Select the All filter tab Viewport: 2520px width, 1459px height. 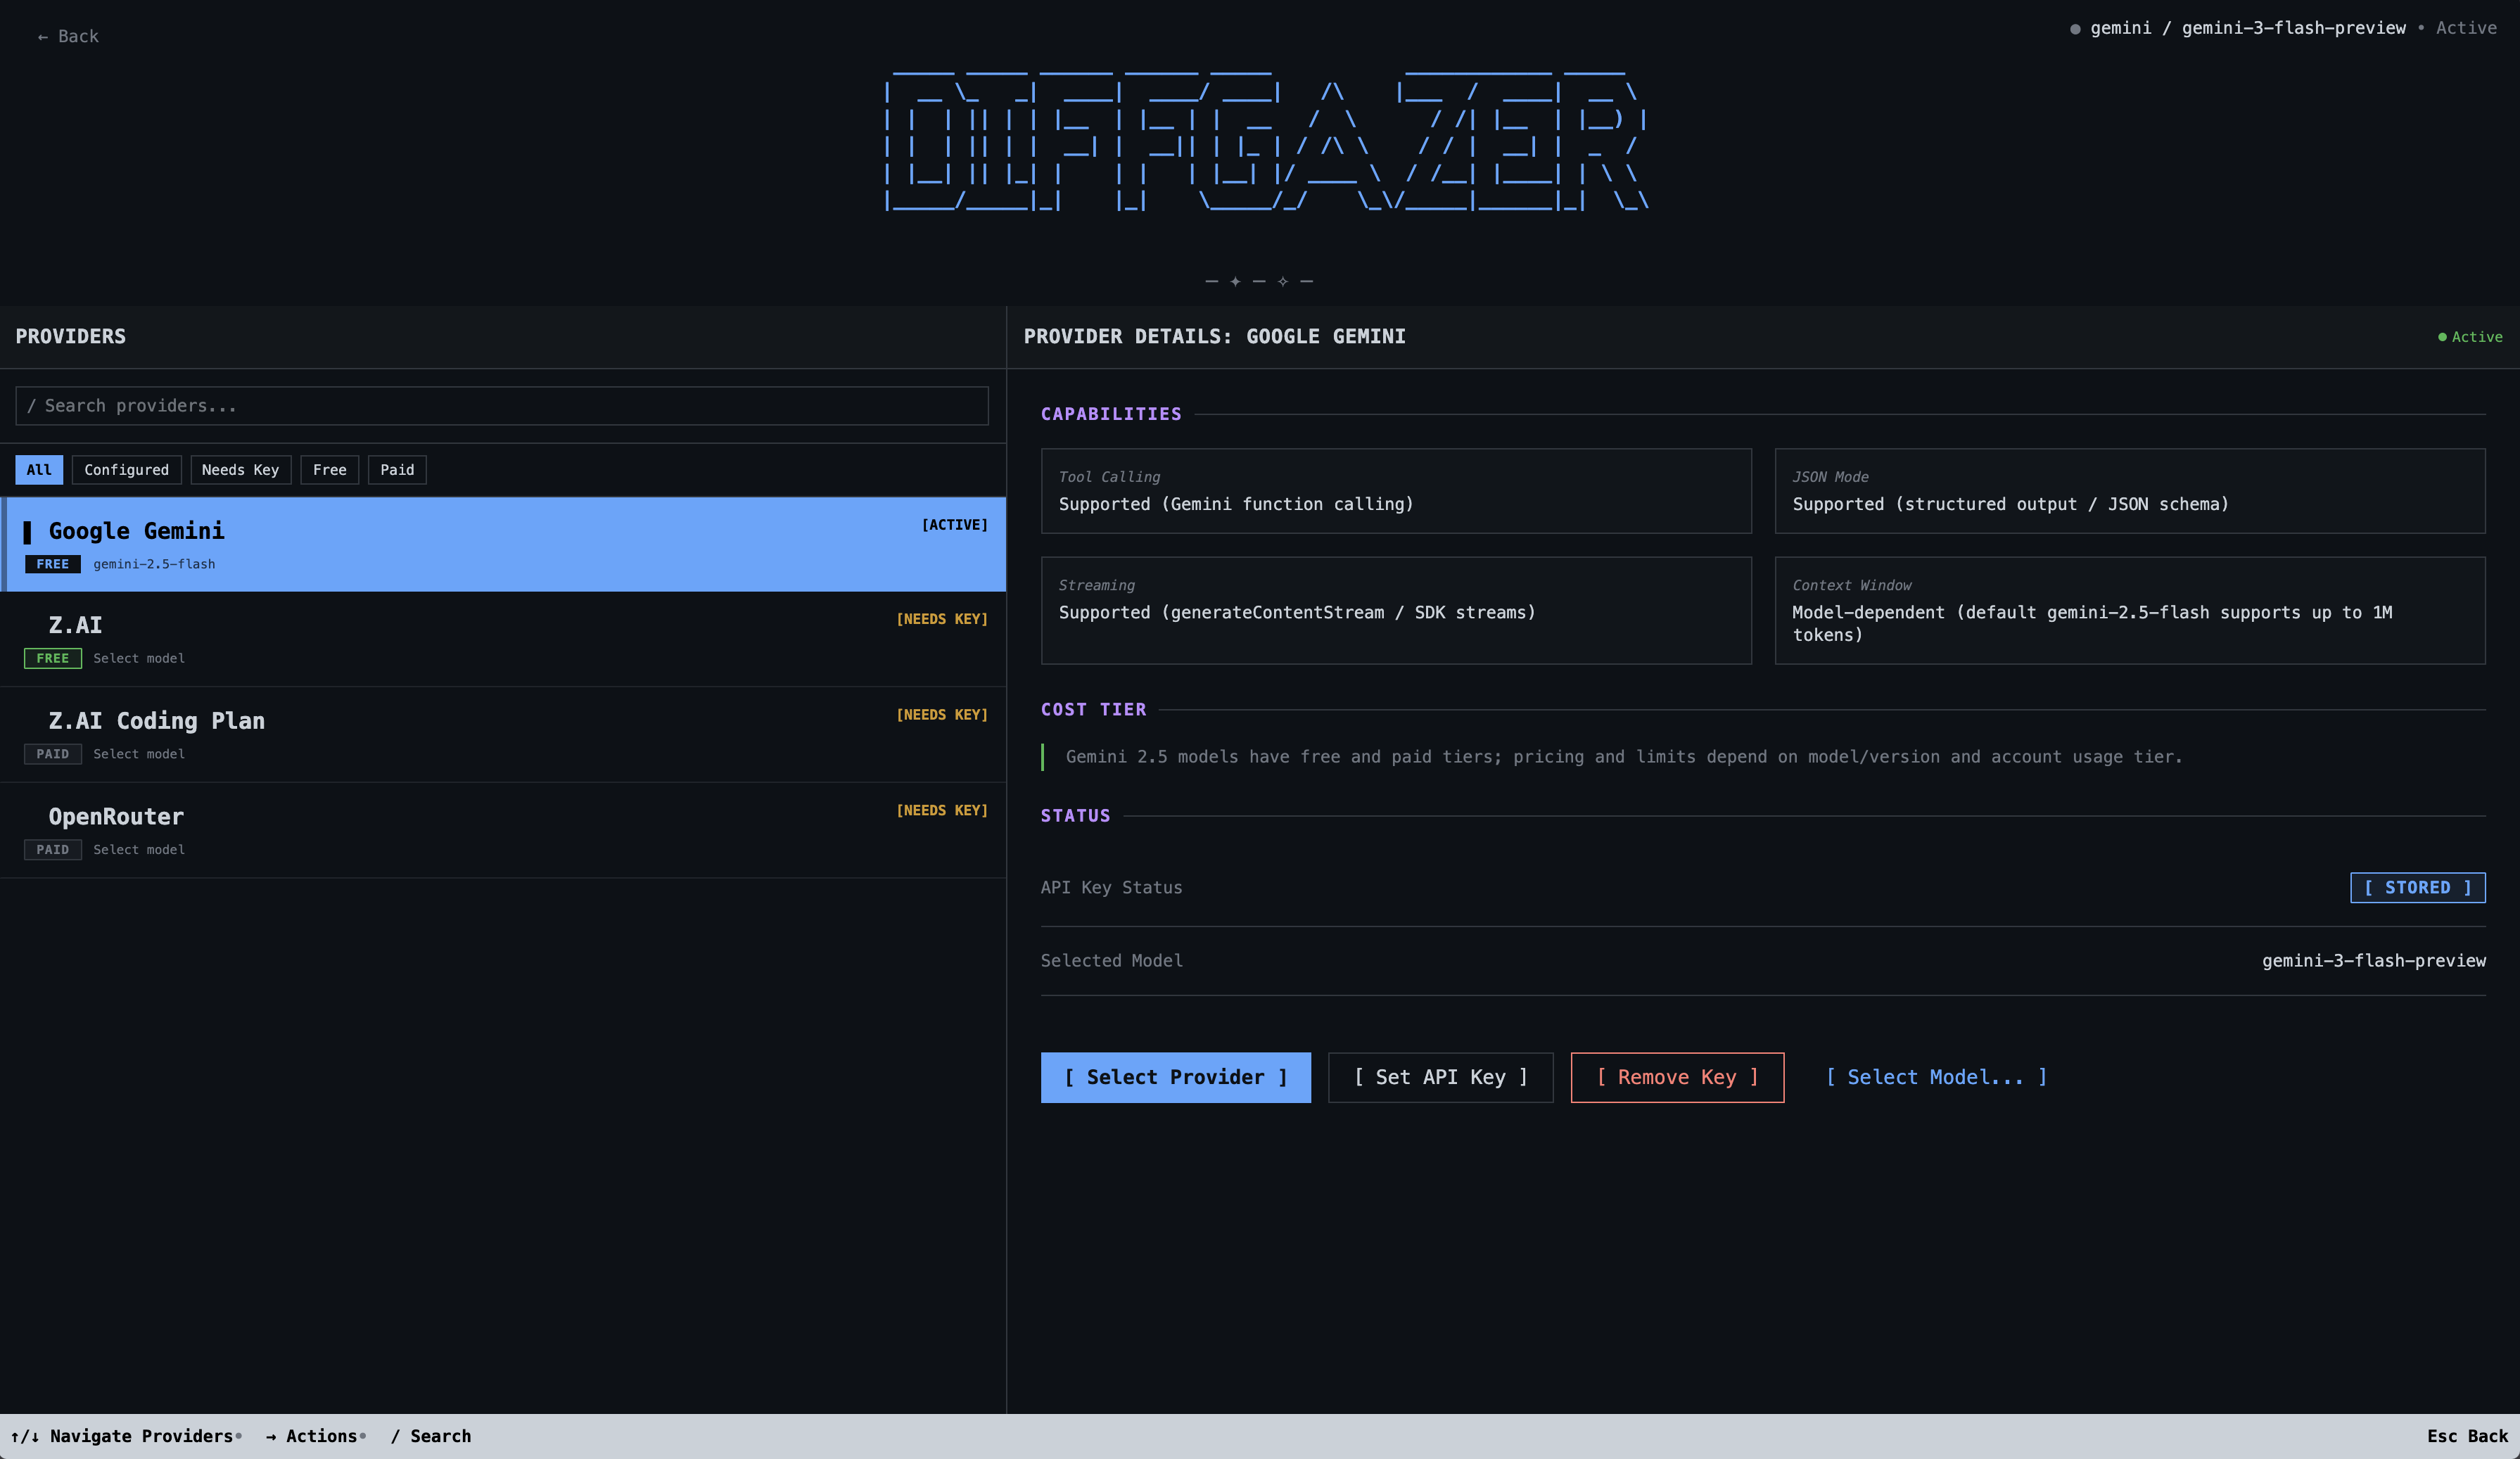(x=39, y=470)
